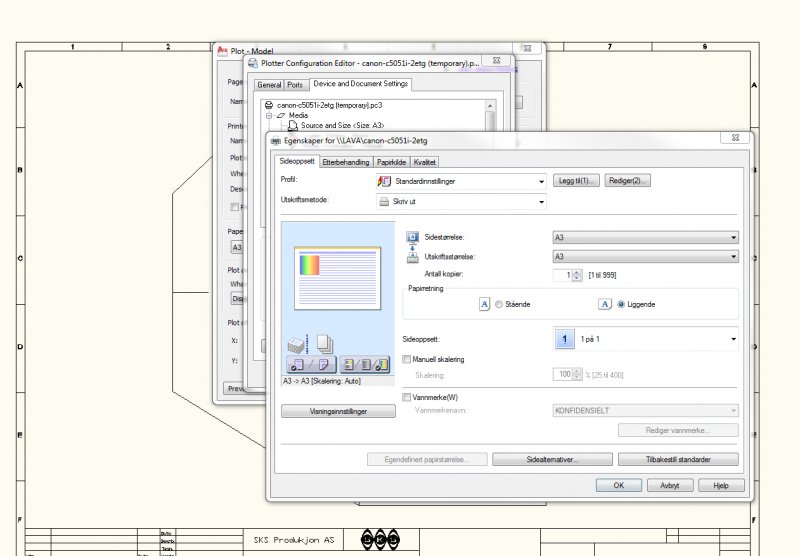Enable the Manuell skalering checkbox
Screen dimensions: 800x556
[407, 360]
